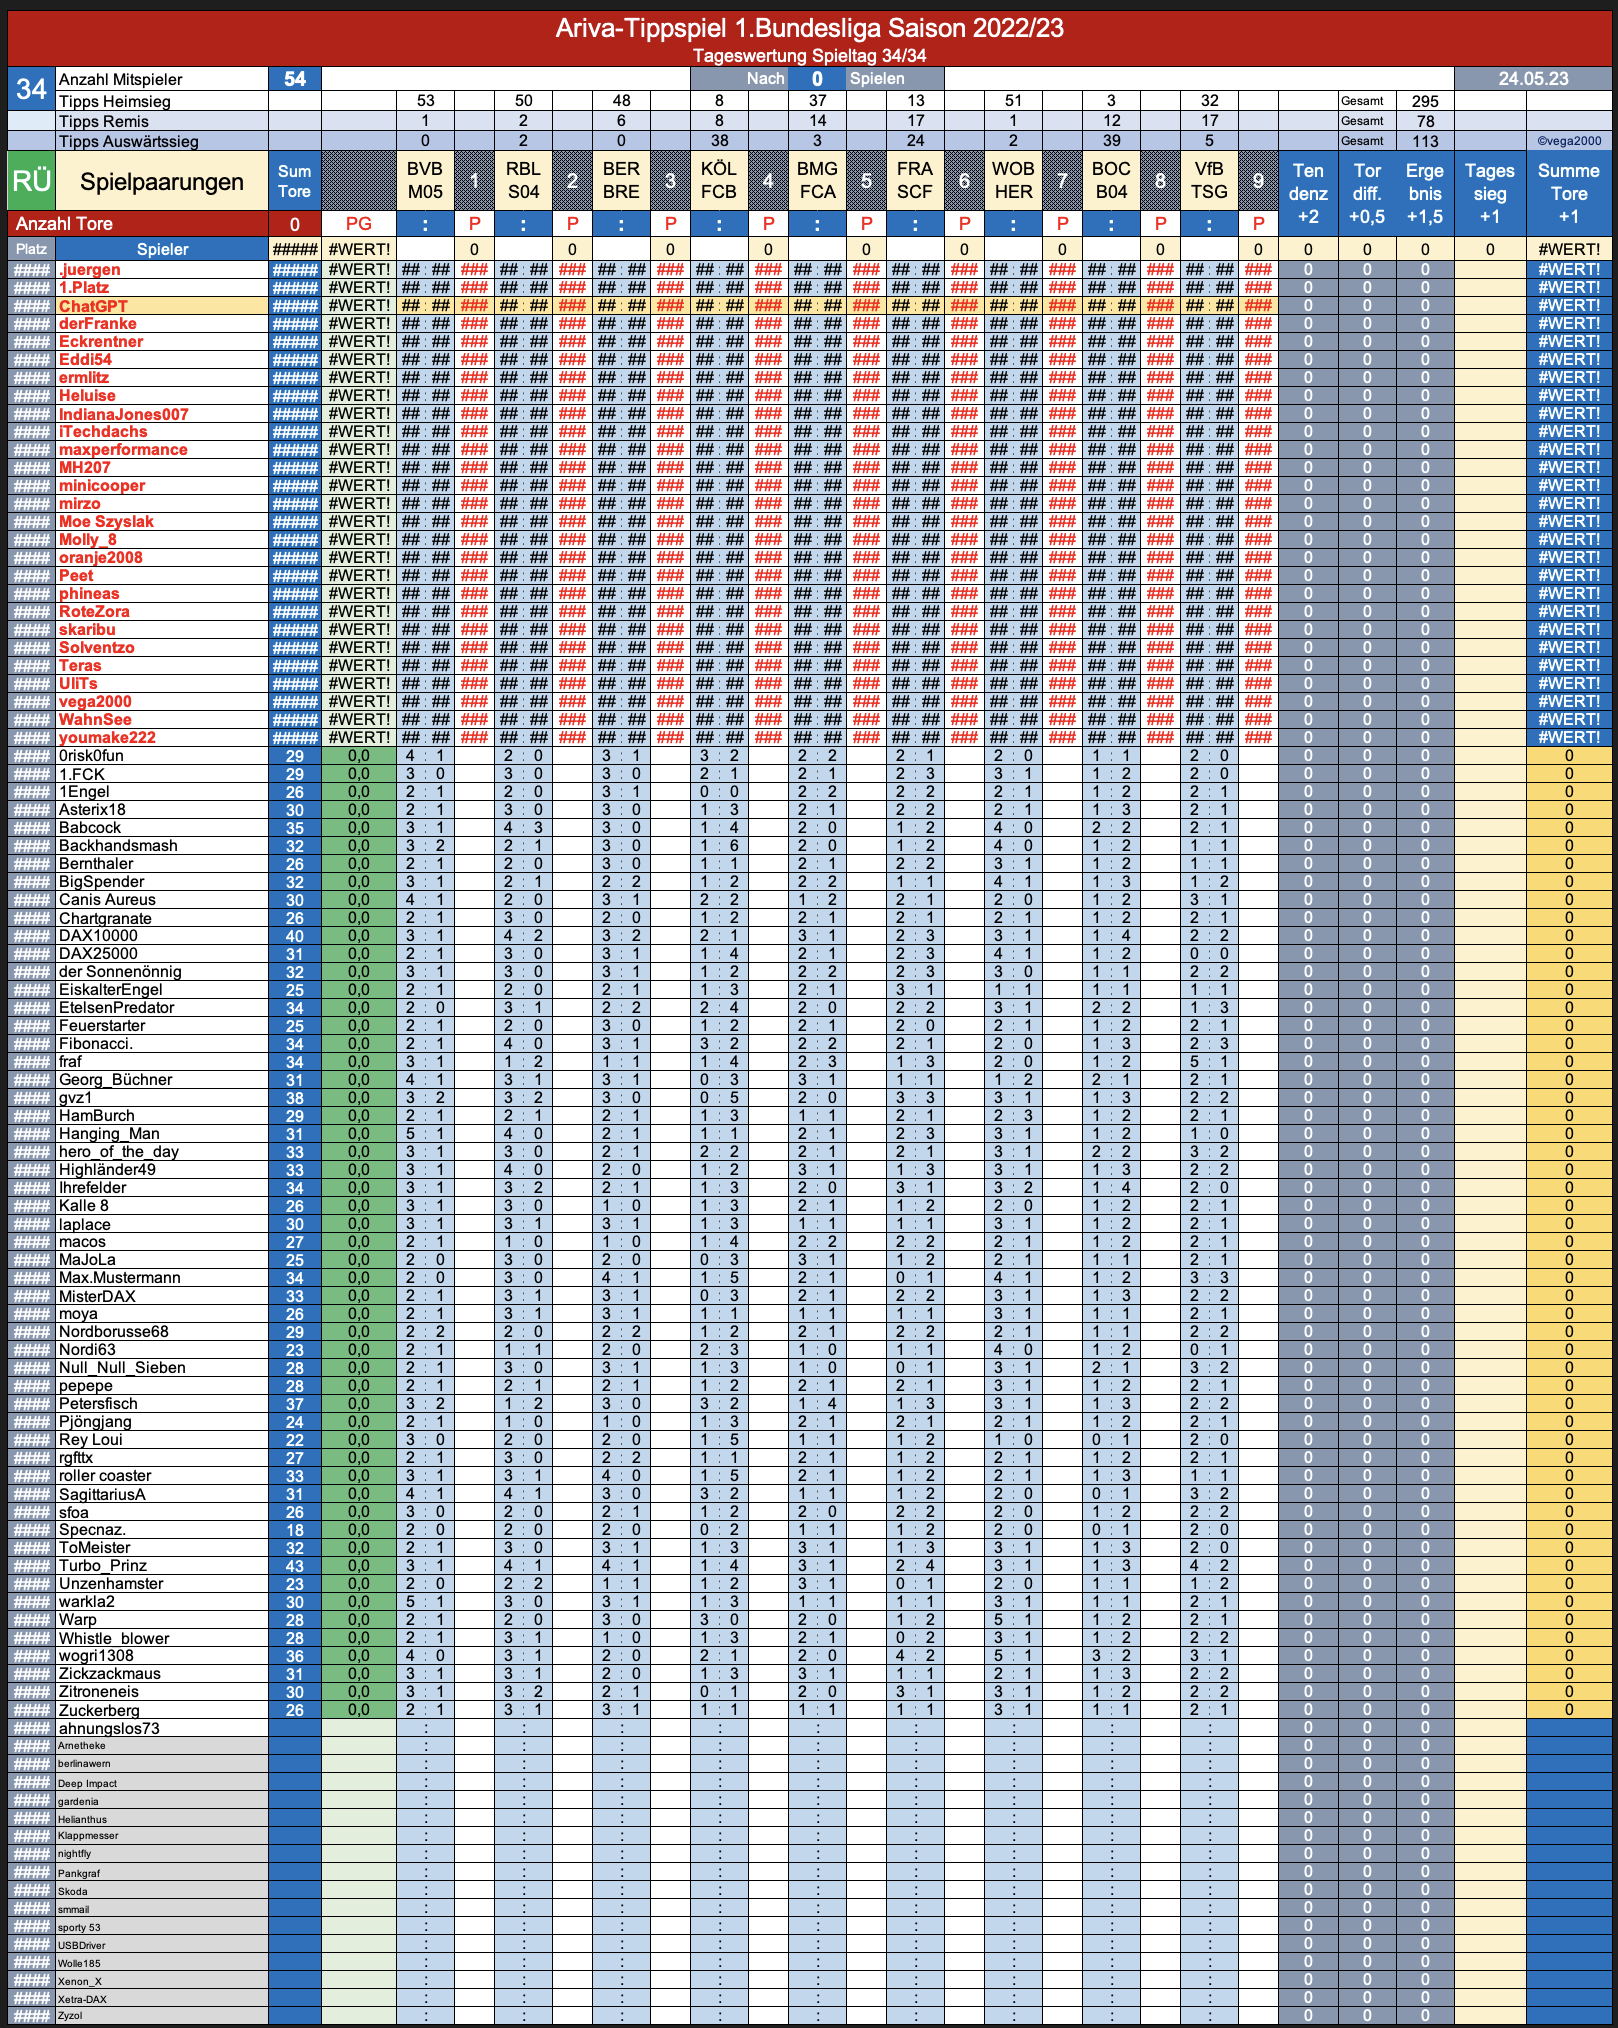Click Sum Tore value 43 for Turbo_Prinz
1618x2028 pixels.
295,1565
